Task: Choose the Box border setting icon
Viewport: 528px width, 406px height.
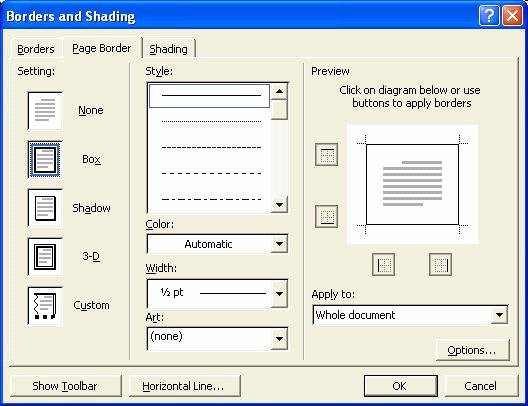Action: click(45, 159)
